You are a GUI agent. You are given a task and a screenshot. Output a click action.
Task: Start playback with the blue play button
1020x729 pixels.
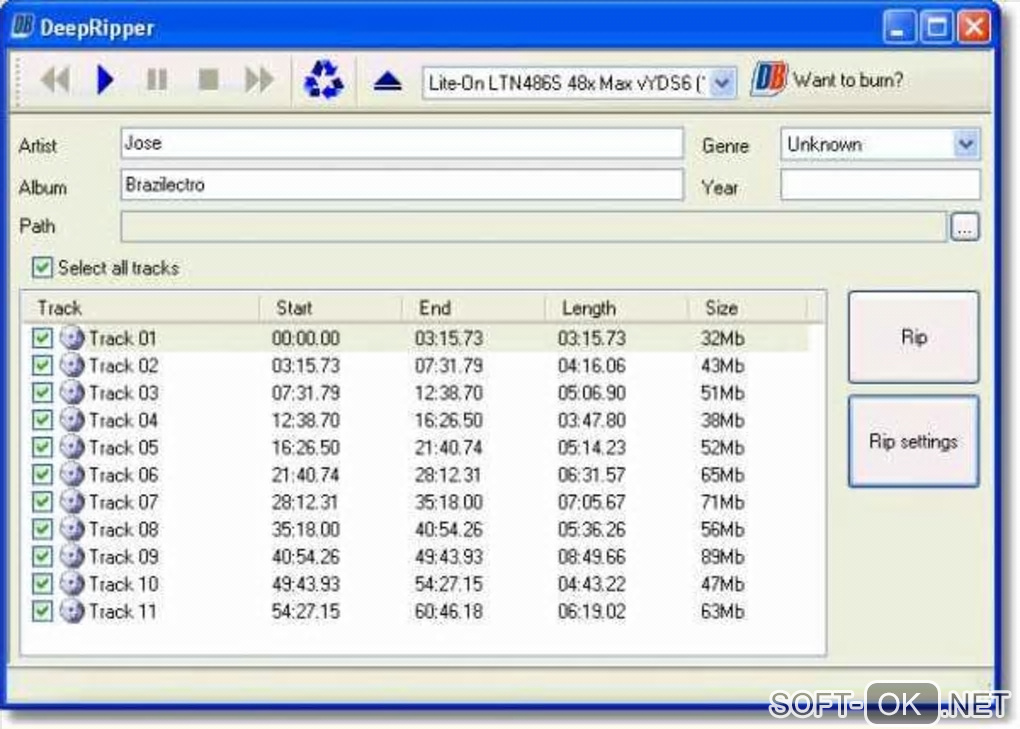pos(105,81)
